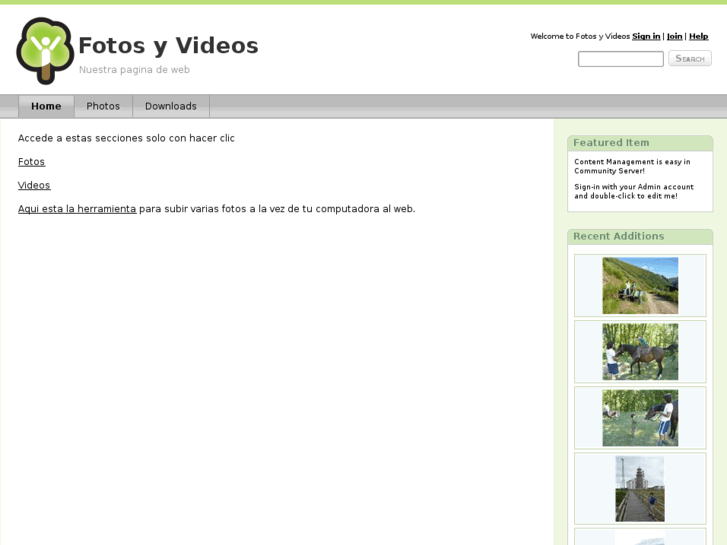Click the Content Management is easy text
The image size is (727, 545).
[632, 166]
